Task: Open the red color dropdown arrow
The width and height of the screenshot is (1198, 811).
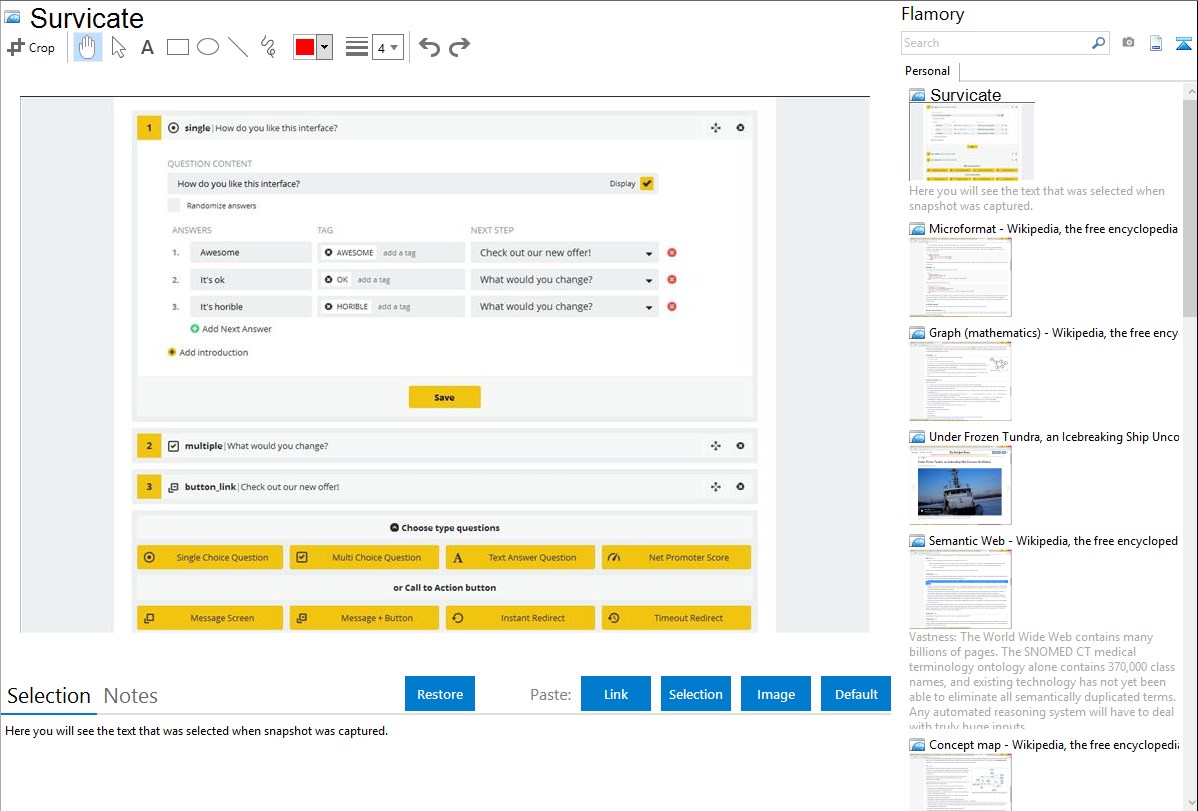Action: click(x=324, y=47)
